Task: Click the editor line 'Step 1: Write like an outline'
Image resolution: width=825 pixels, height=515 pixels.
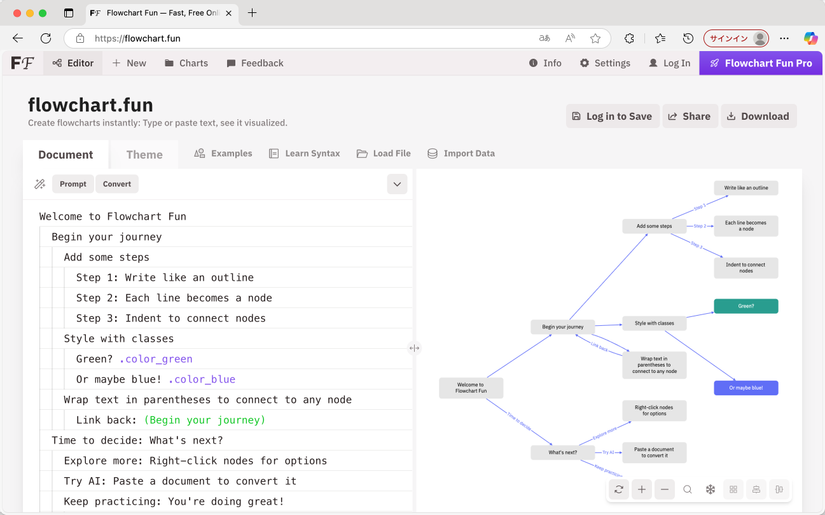Action: coord(165,277)
